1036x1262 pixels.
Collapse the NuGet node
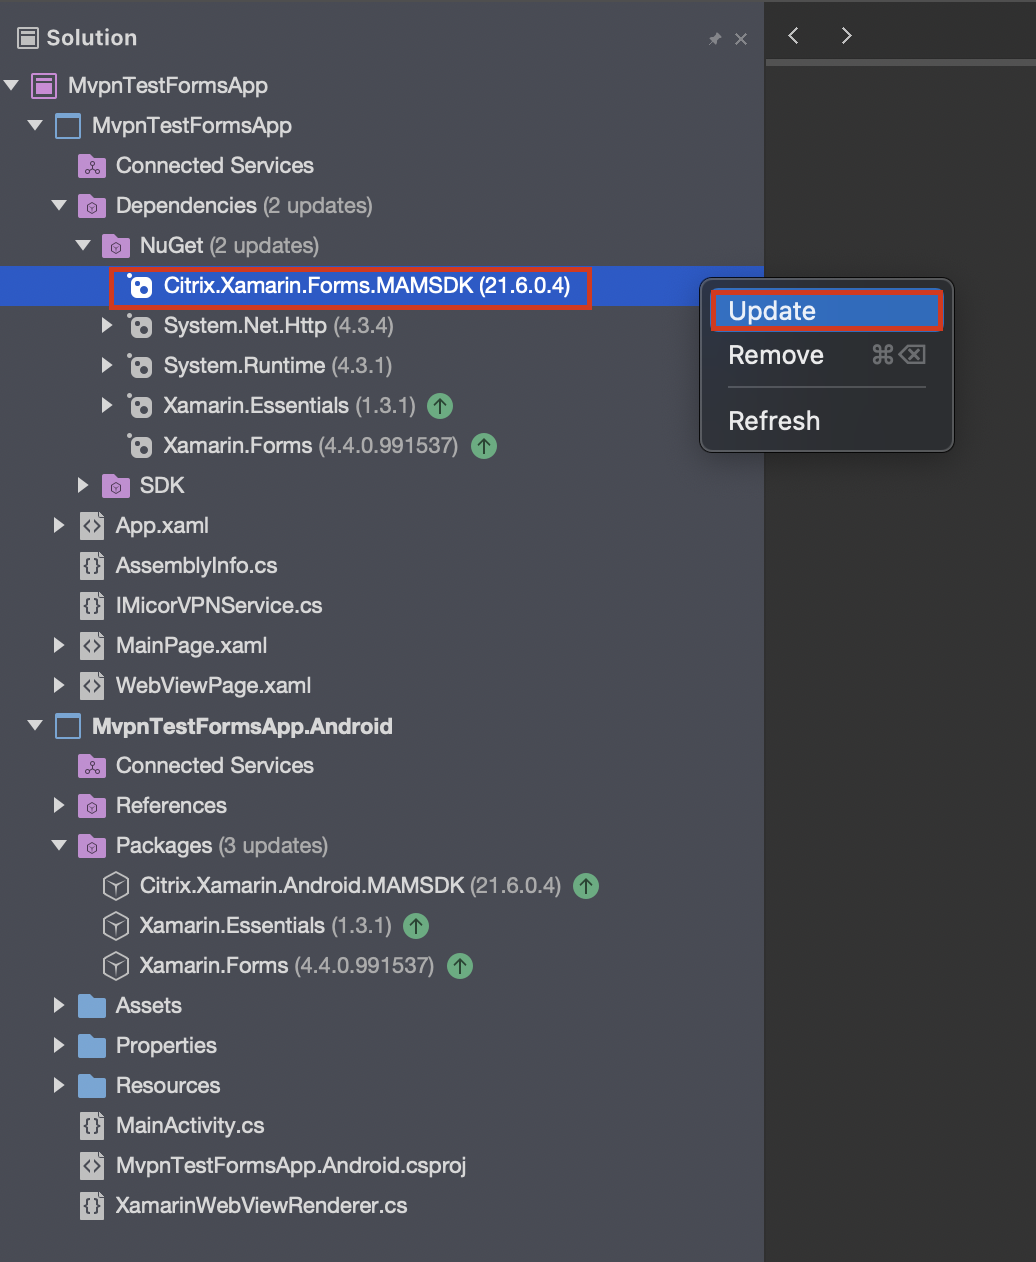tap(84, 246)
